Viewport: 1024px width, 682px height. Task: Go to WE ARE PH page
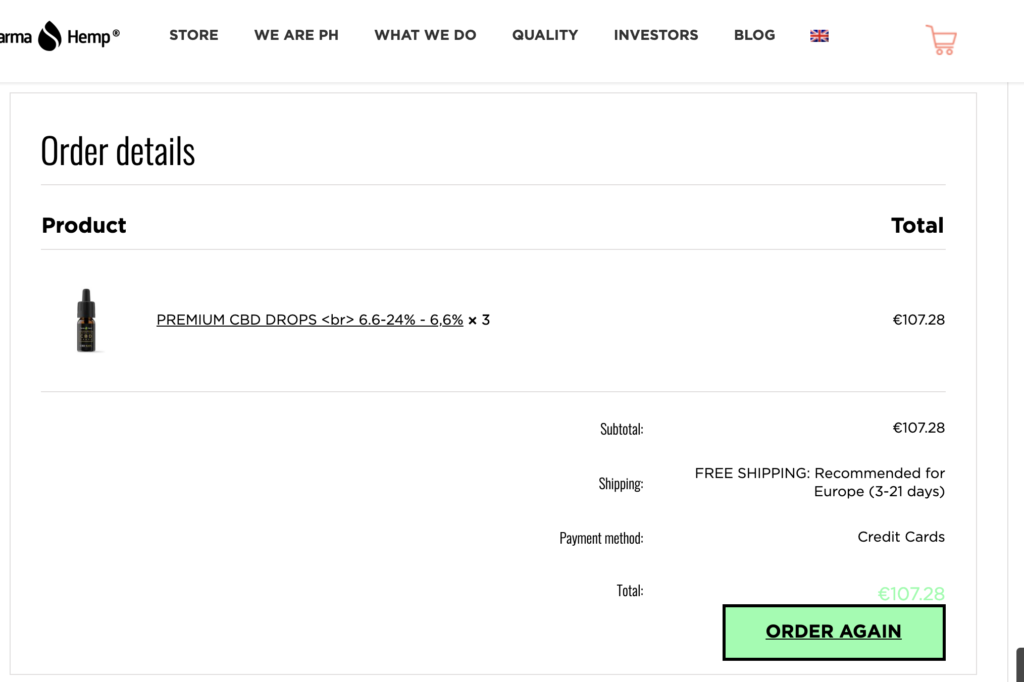(296, 35)
